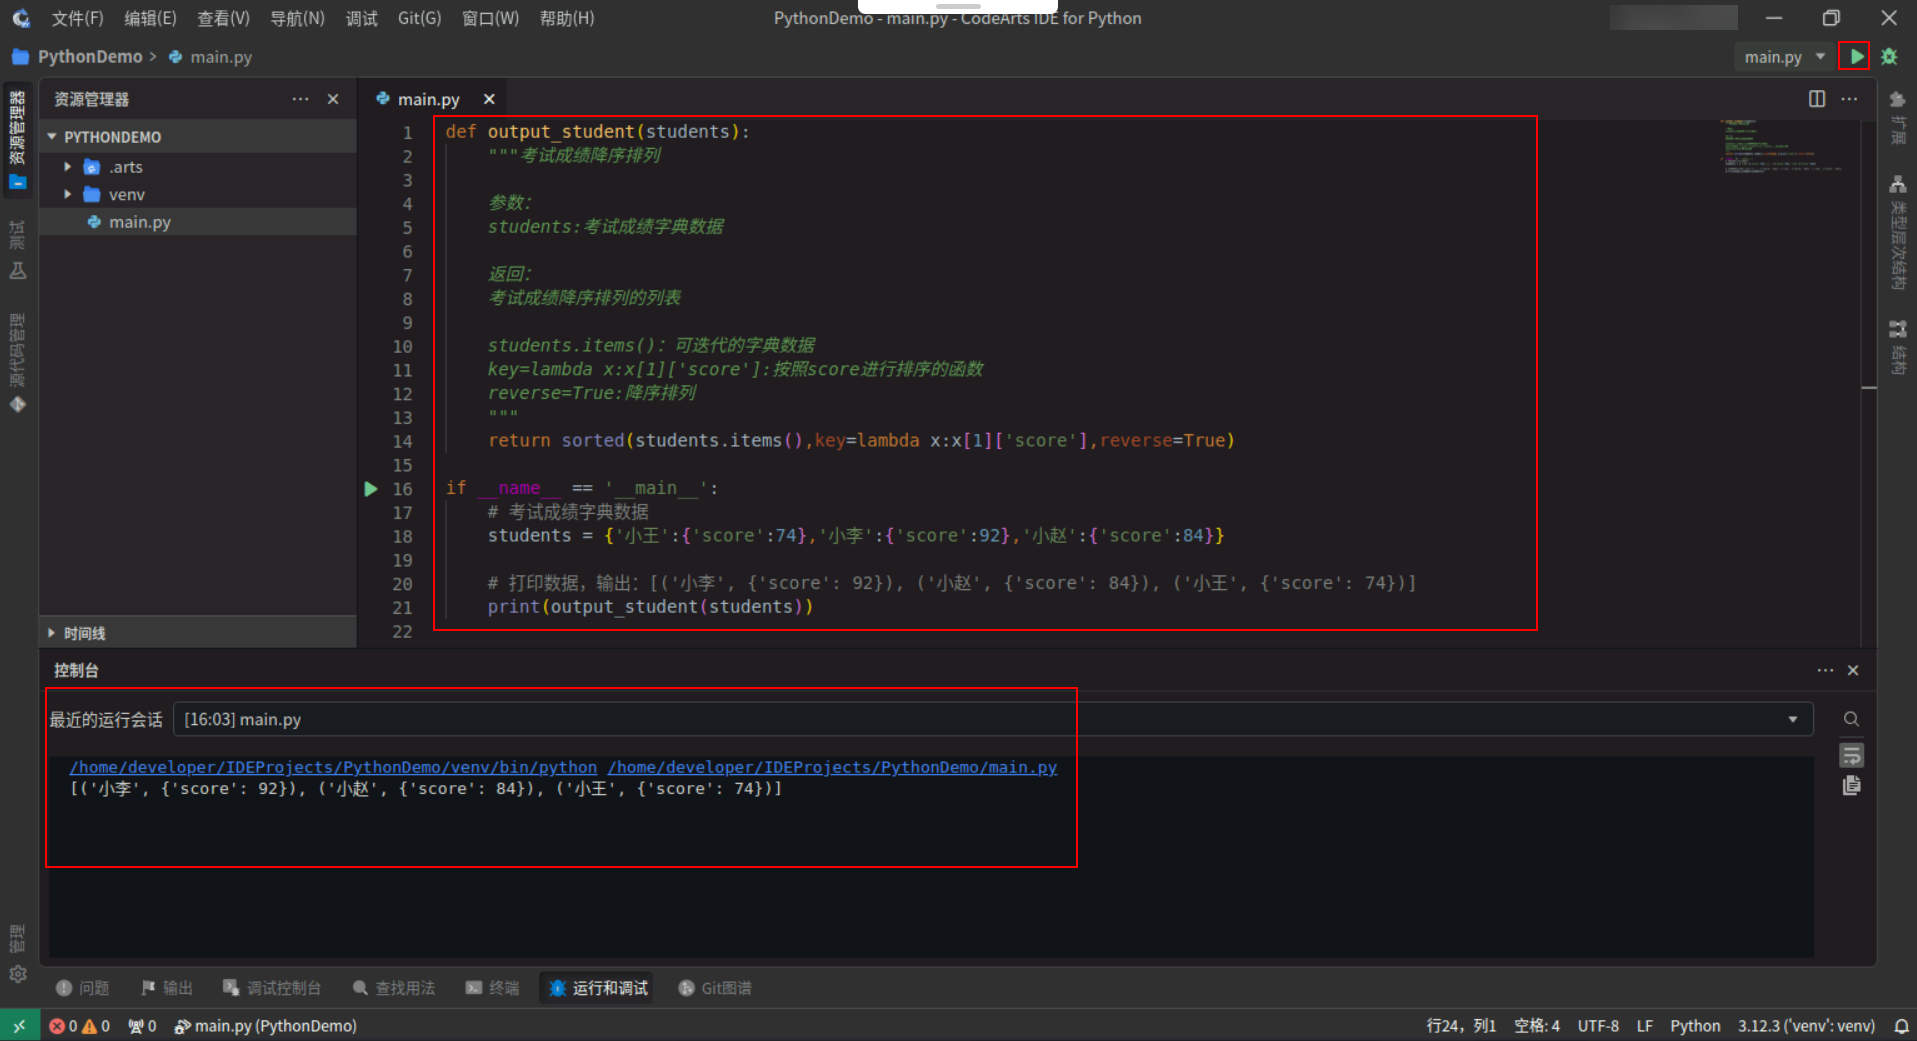Screen dimensions: 1917x1041
Task: Switch to the 运行和调试 tab
Action: (x=597, y=988)
